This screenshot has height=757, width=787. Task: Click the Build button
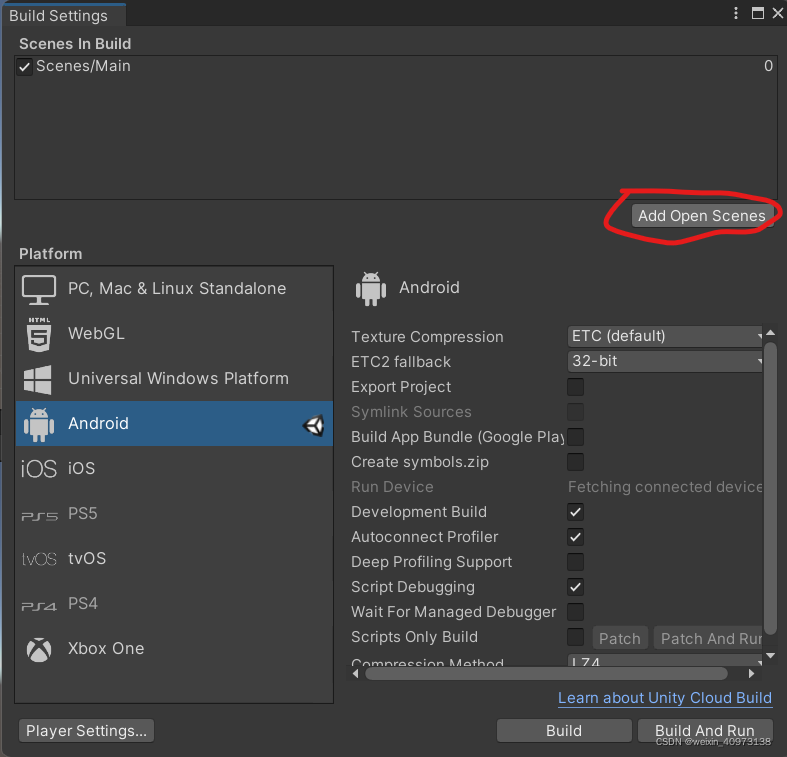point(564,730)
